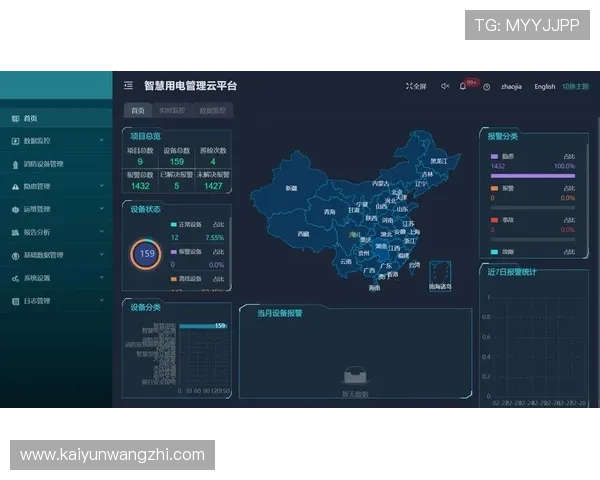
Task: Click the 南海诸岛 inset map
Action: [440, 276]
